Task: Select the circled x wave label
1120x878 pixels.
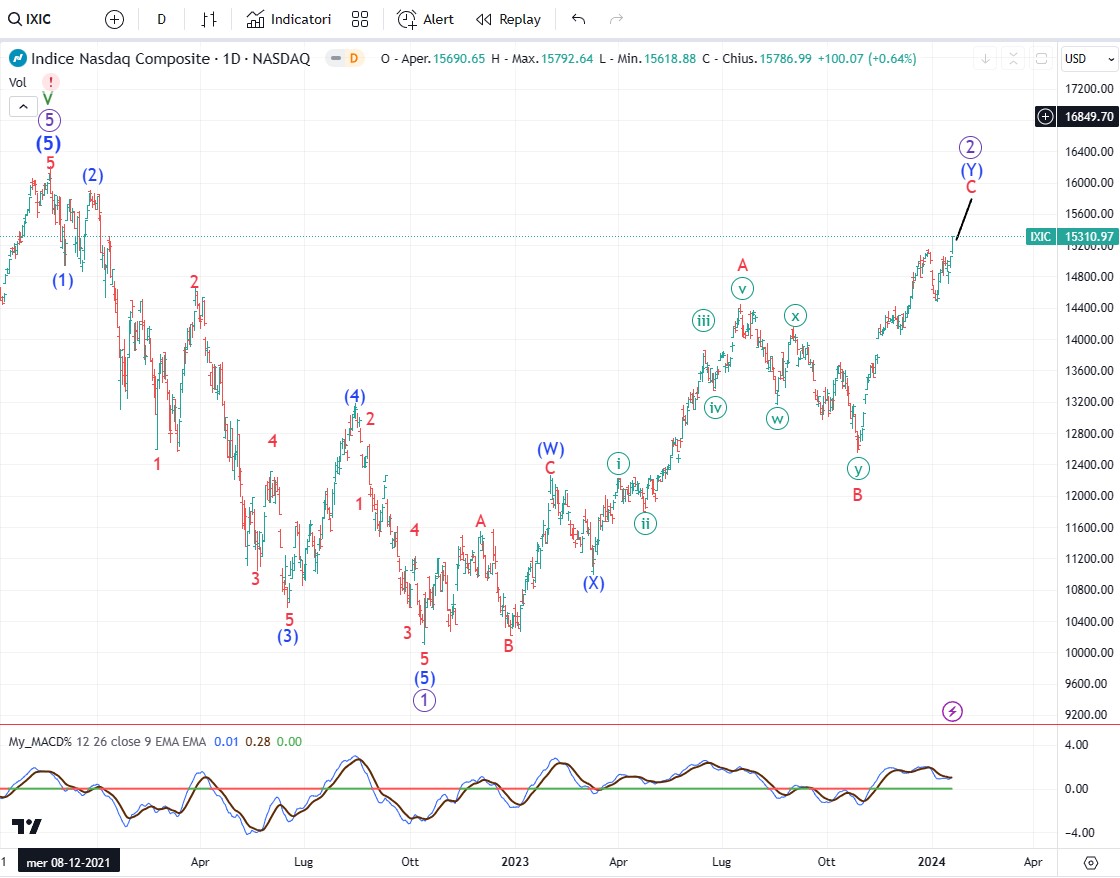Action: [x=795, y=316]
